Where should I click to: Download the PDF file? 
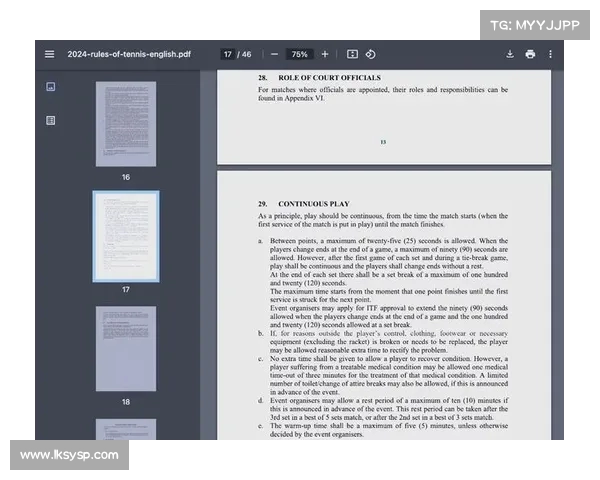pyautogui.click(x=510, y=54)
